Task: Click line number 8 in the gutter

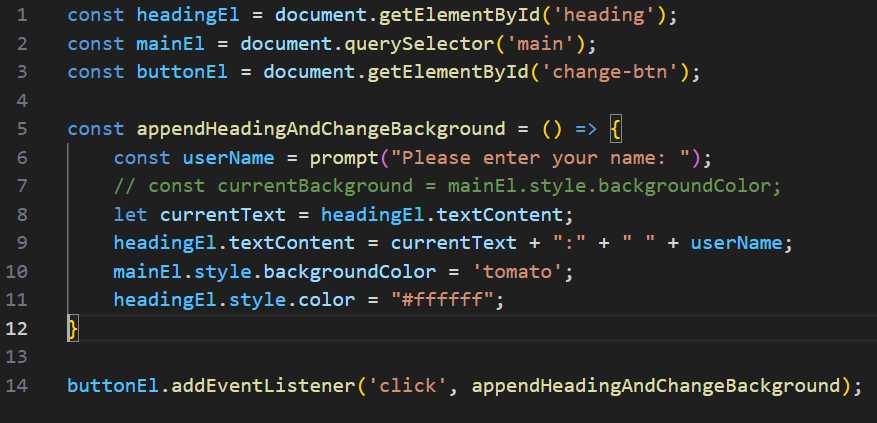Action: tap(22, 214)
